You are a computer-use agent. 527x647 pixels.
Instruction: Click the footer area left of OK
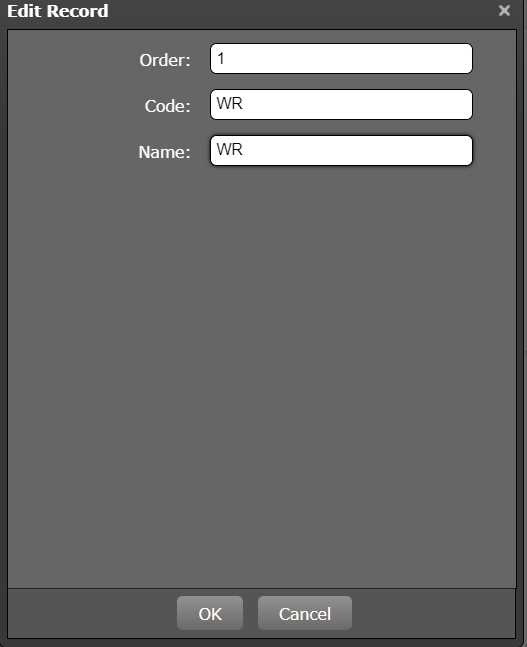[x=92, y=613]
